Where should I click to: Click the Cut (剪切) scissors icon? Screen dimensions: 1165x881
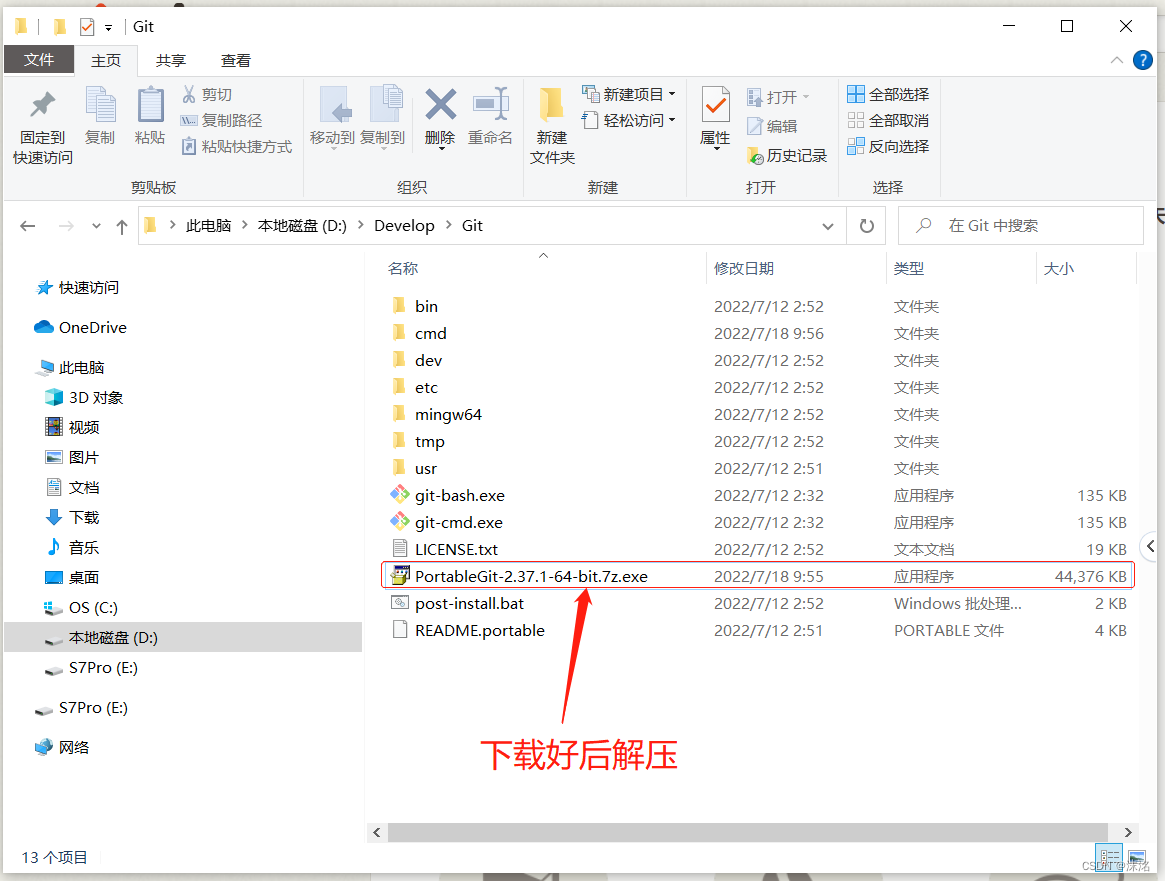pos(189,94)
